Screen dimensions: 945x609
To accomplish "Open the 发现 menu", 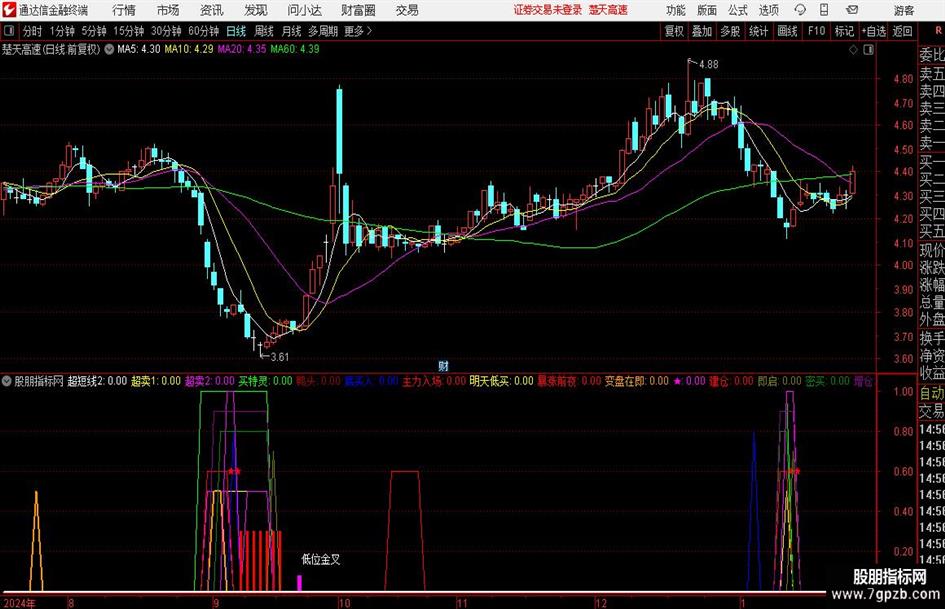I will click(256, 10).
